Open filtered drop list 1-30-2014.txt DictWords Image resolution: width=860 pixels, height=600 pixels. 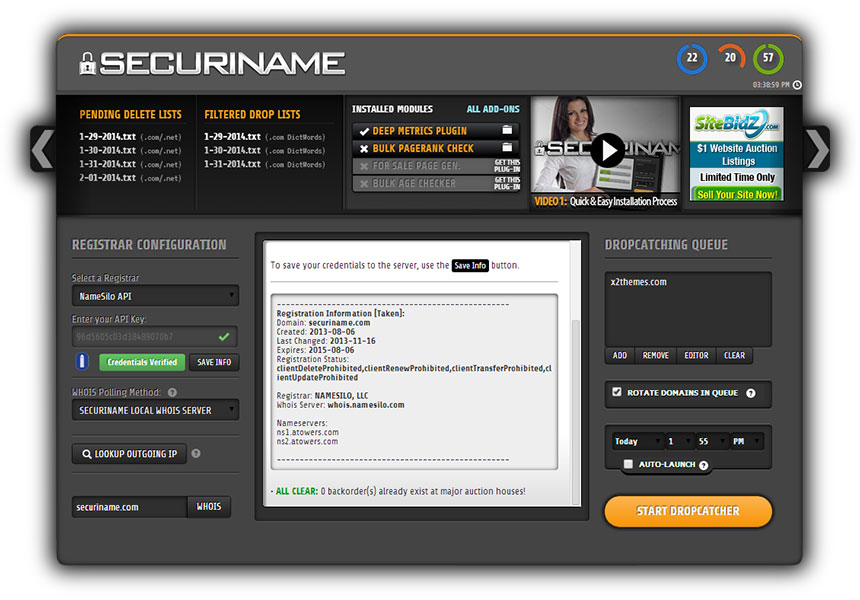coord(264,150)
